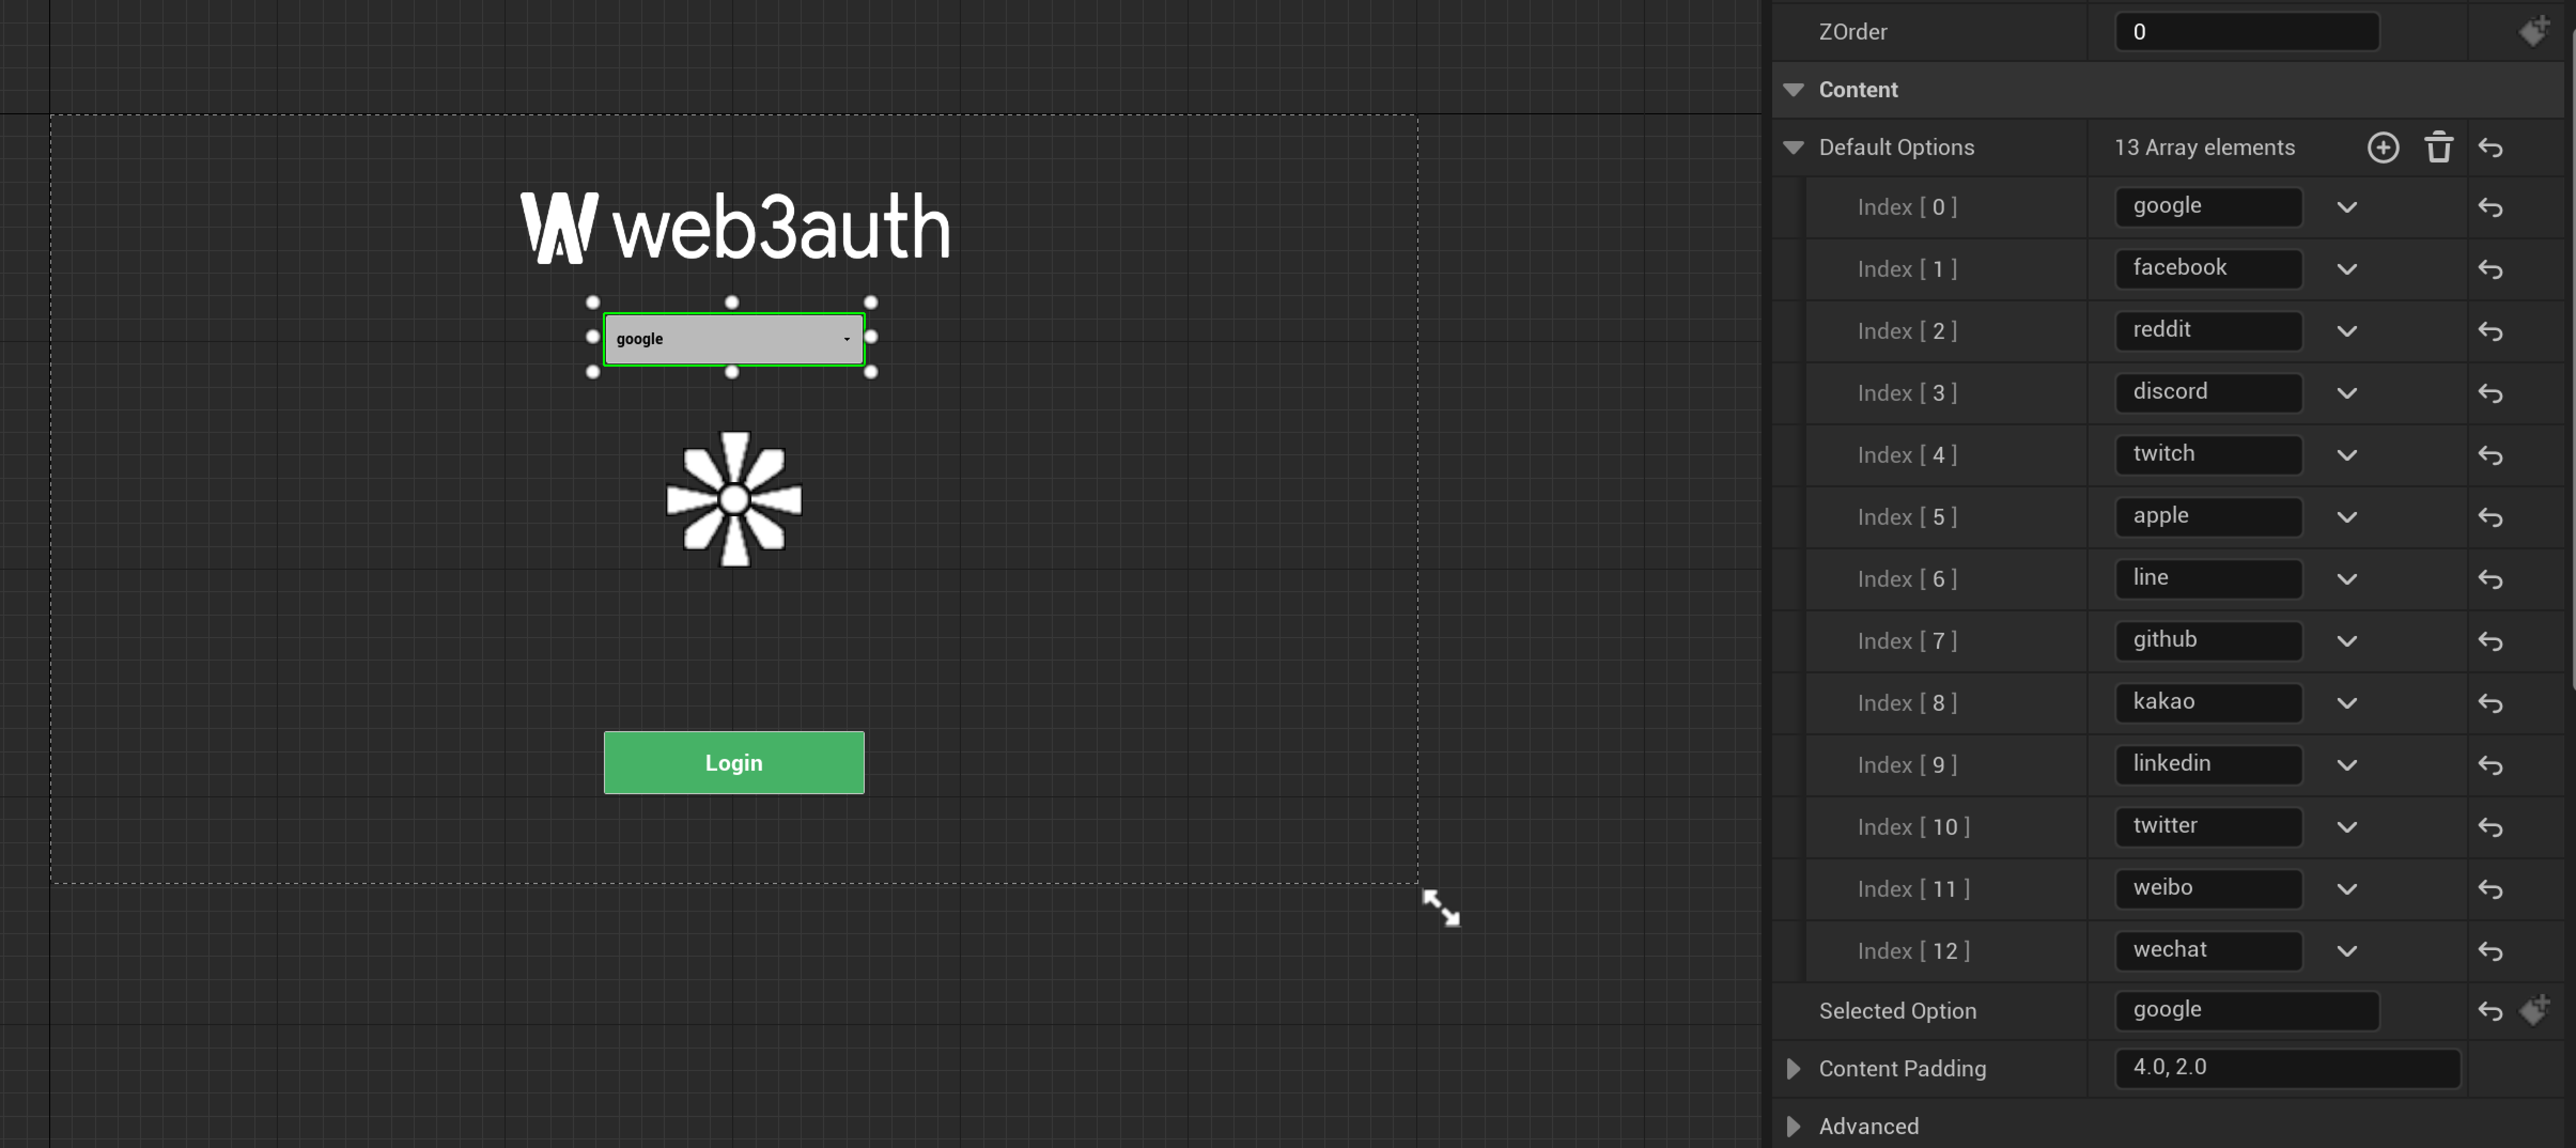Collapse the Content section
The height and width of the screenshot is (1148, 2576).
click(1793, 89)
